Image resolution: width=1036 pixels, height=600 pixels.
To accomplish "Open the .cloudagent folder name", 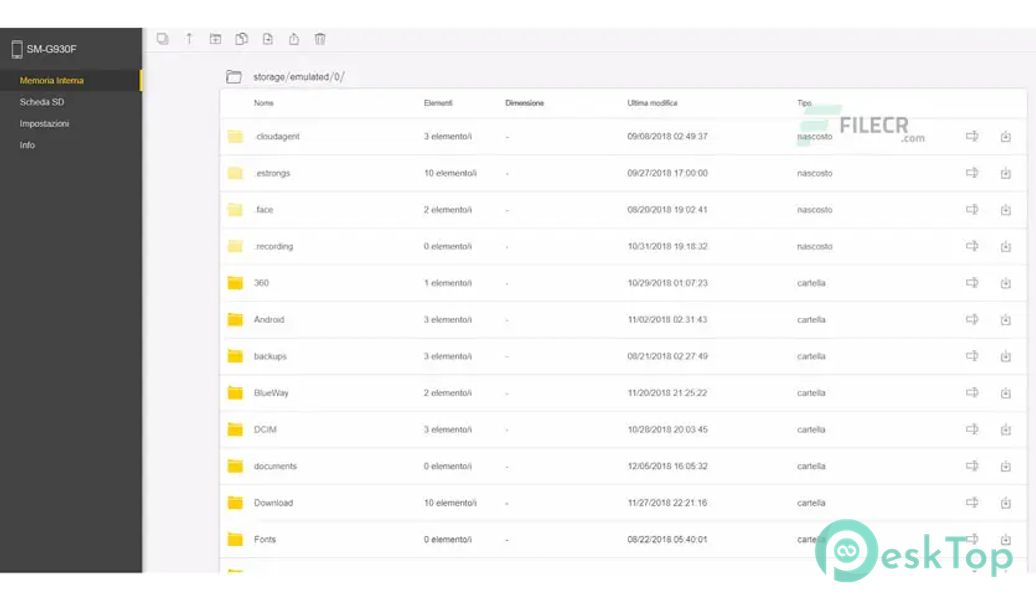I will [277, 136].
